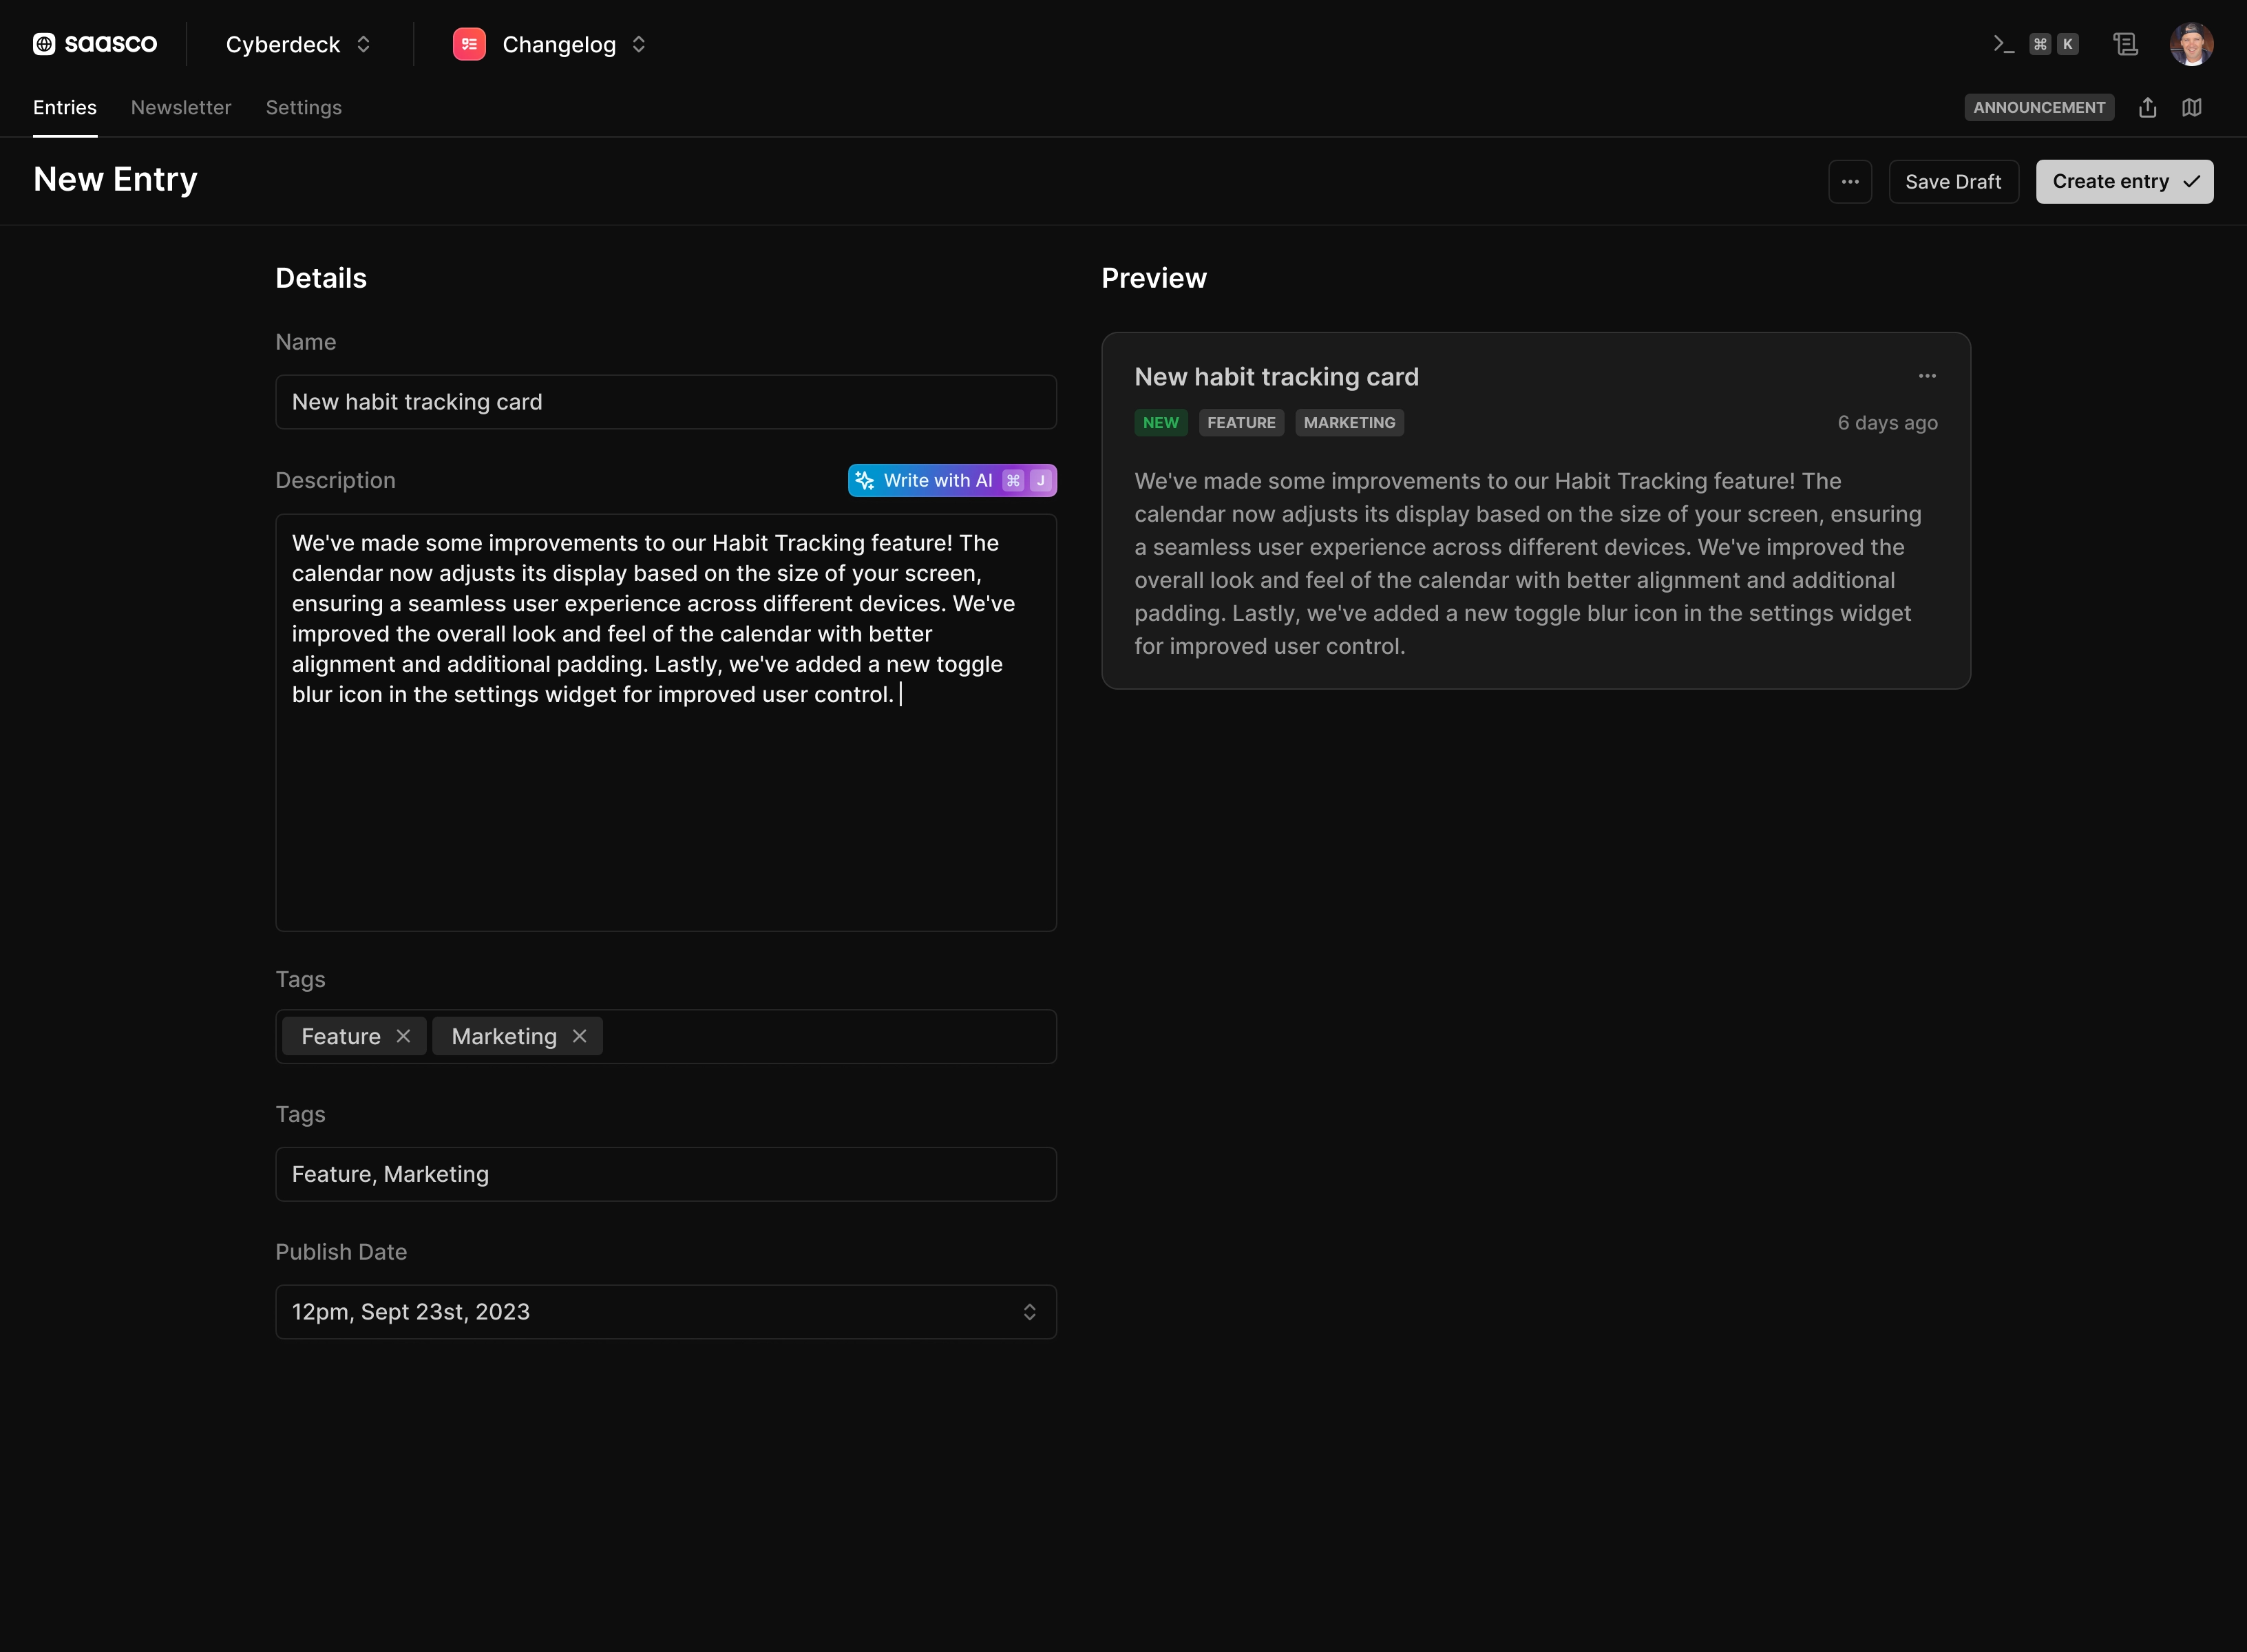The image size is (2247, 1652).
Task: Open the map book icon
Action: 2191,107
